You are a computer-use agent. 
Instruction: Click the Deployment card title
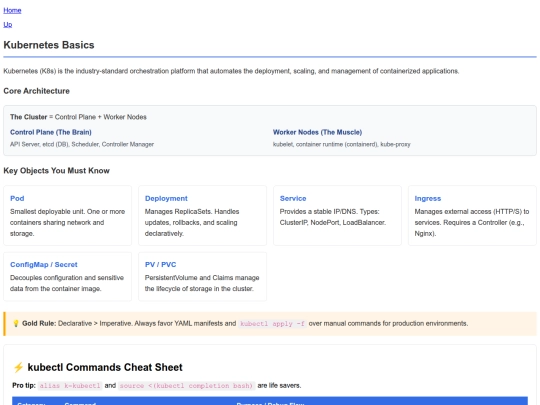coord(166,198)
